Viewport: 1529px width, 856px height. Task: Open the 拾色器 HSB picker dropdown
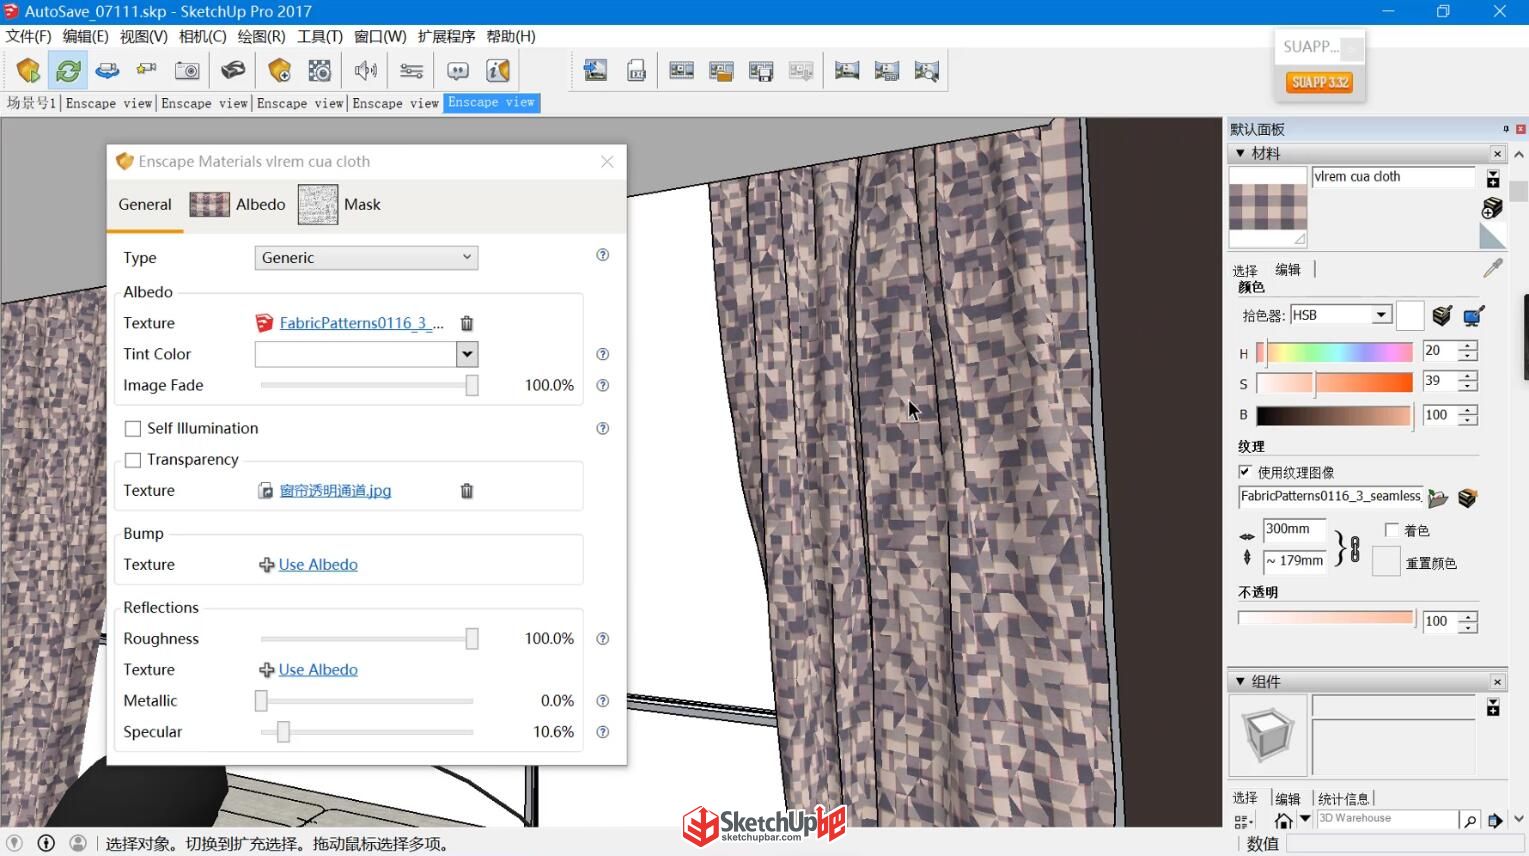(x=1341, y=315)
